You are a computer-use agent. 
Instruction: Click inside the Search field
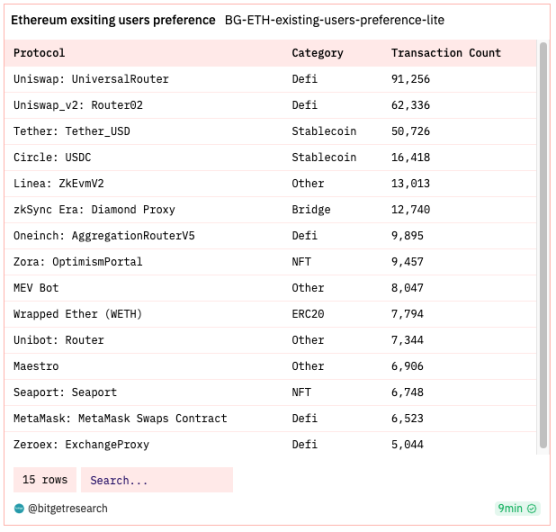click(157, 480)
